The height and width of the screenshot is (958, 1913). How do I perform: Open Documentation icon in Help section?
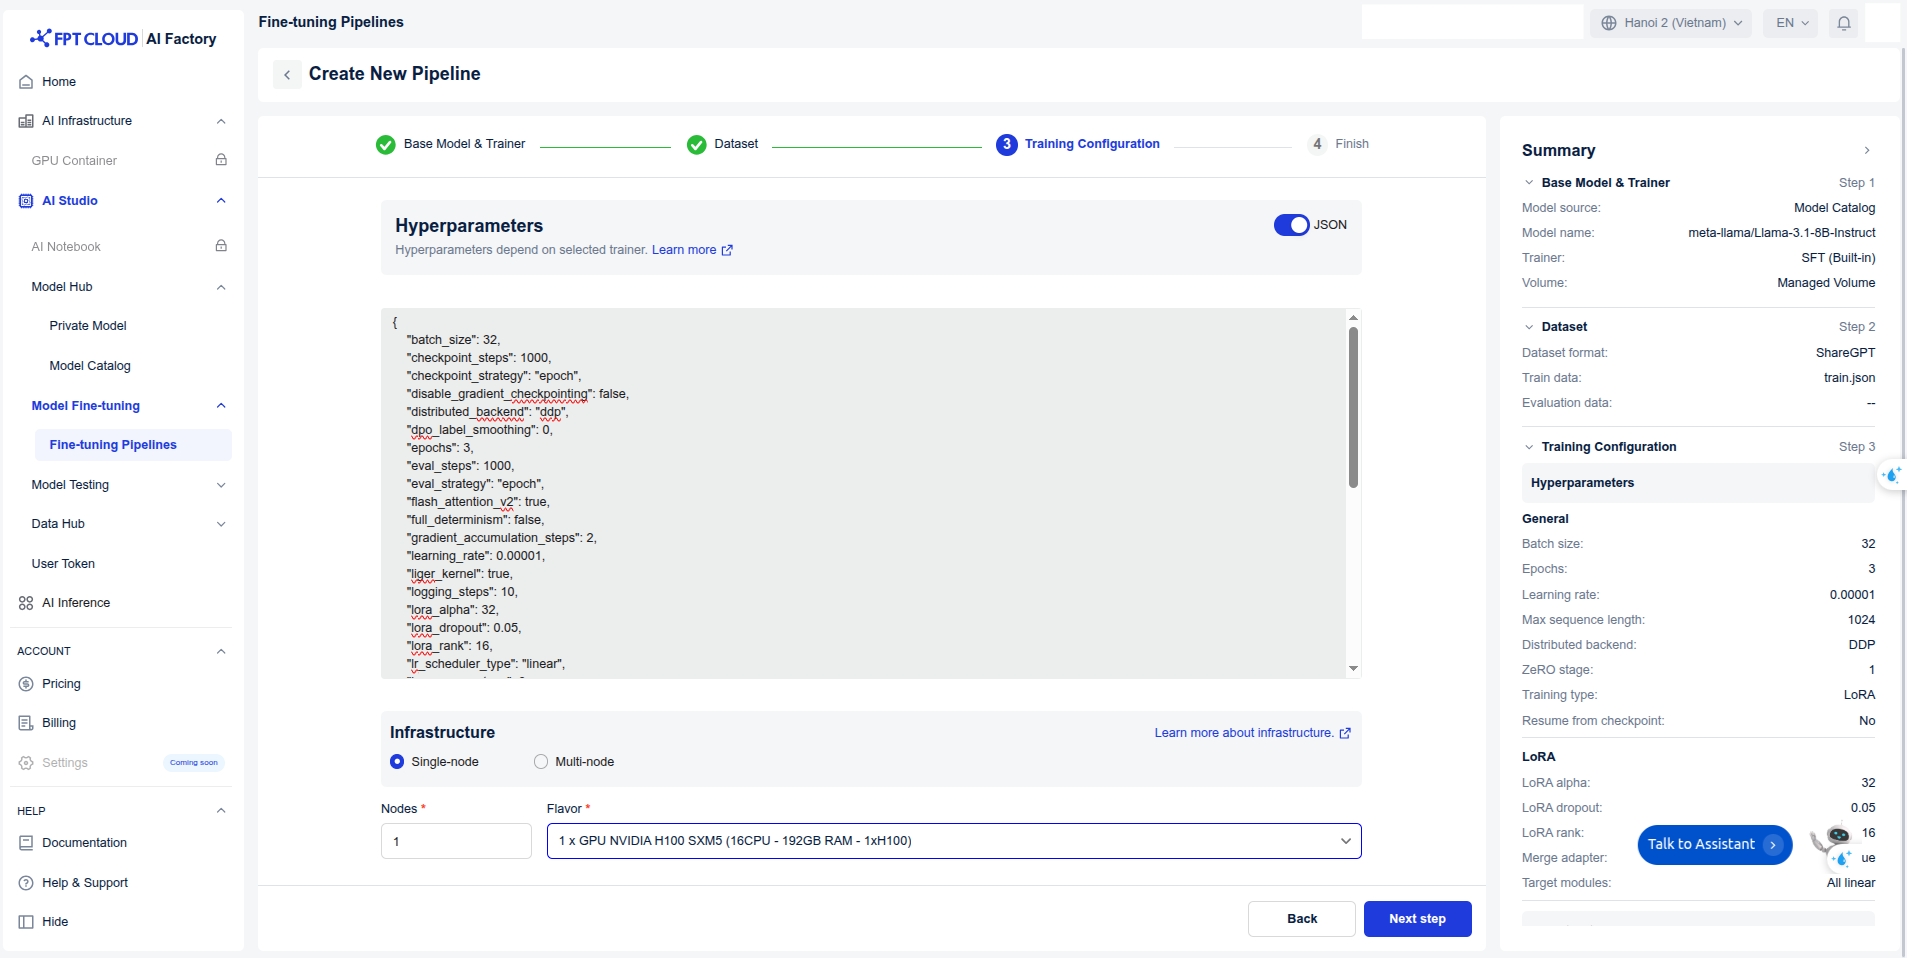(26, 843)
